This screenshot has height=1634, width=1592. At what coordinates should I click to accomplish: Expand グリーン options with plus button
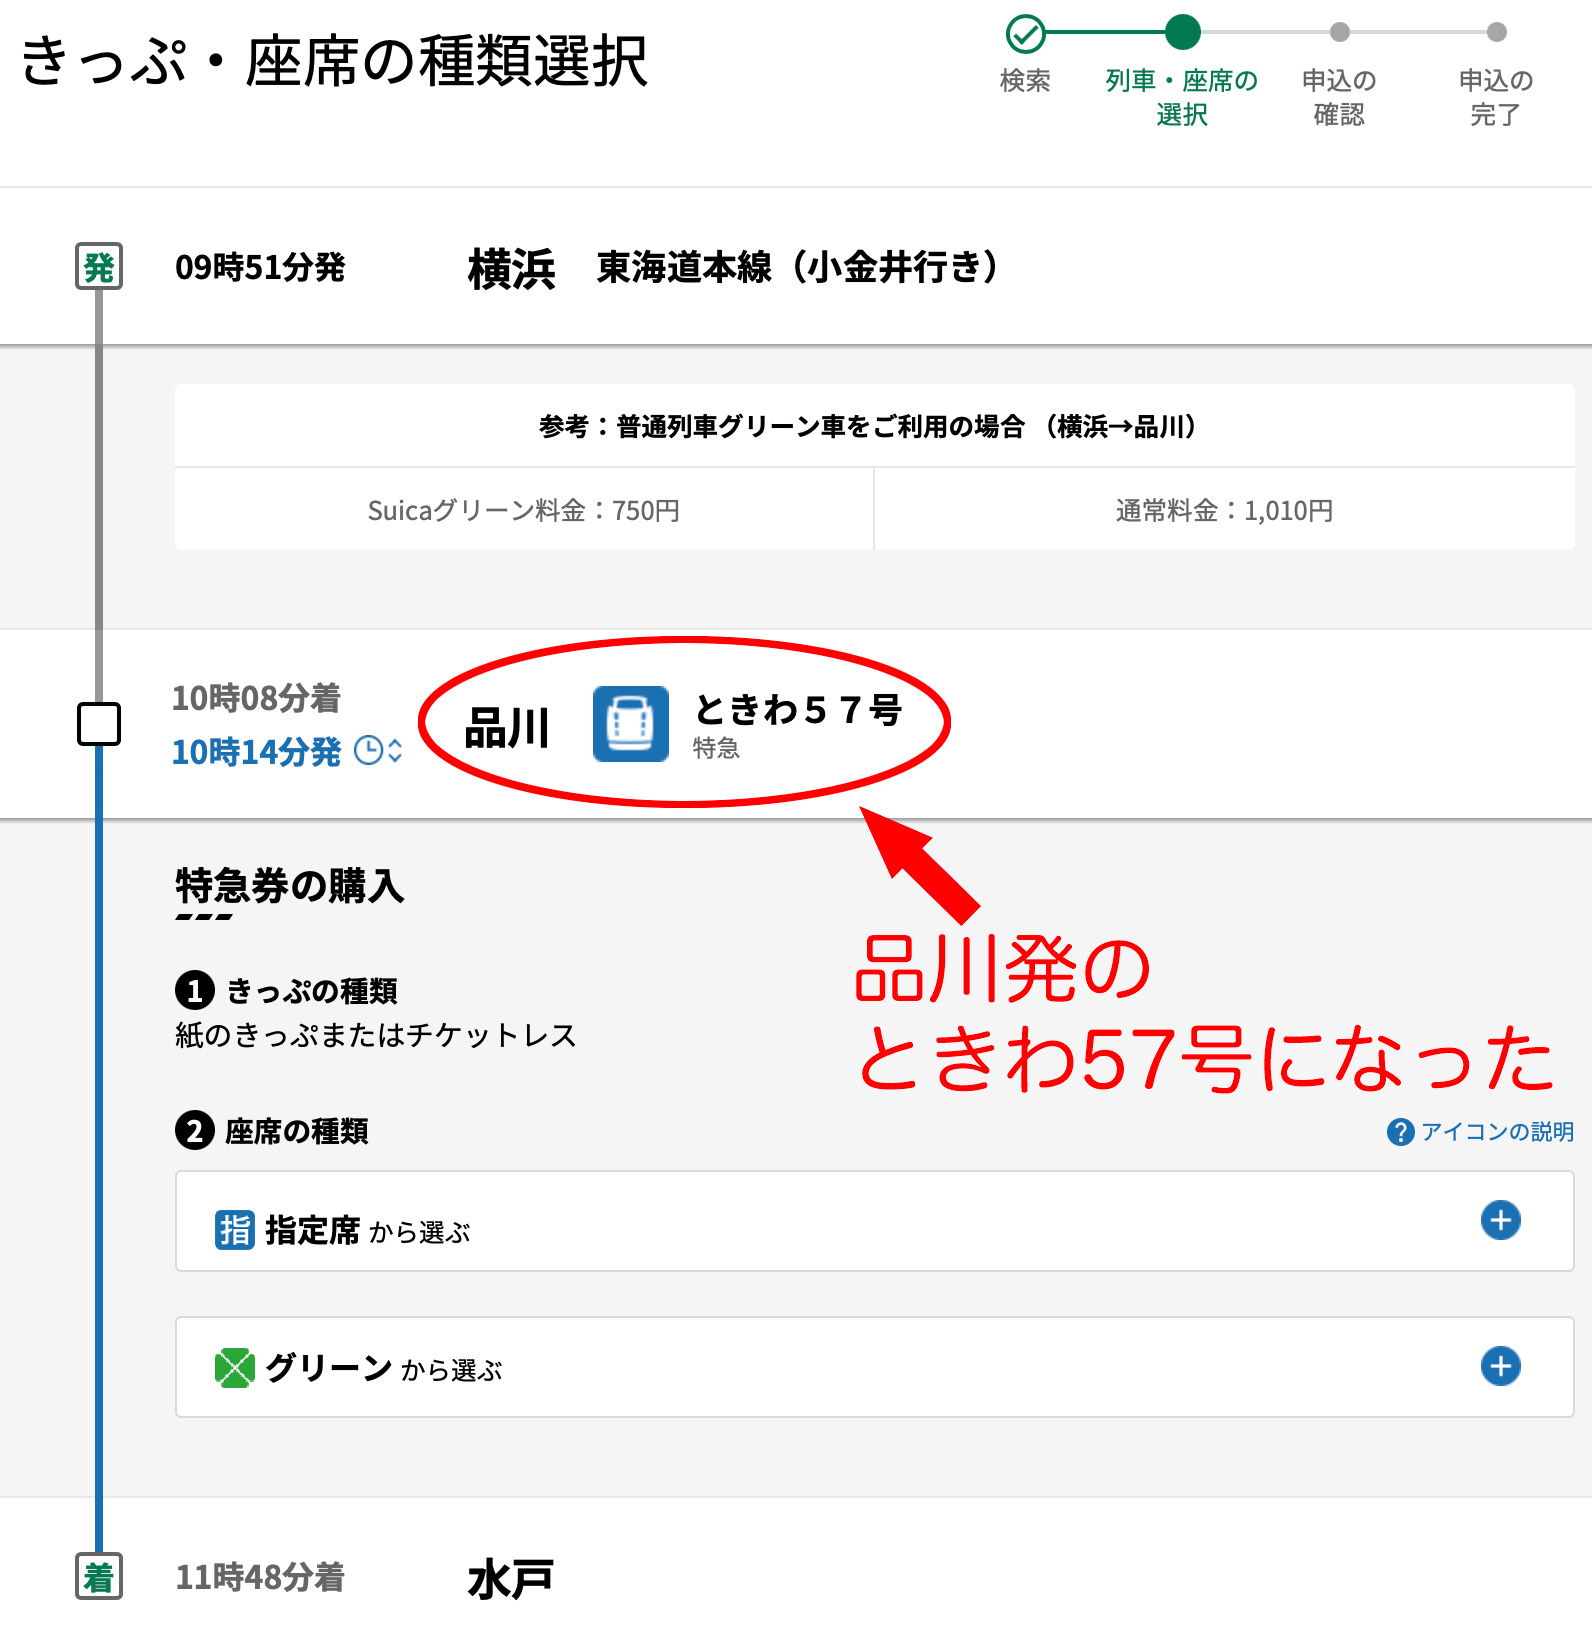pyautogui.click(x=1500, y=1366)
